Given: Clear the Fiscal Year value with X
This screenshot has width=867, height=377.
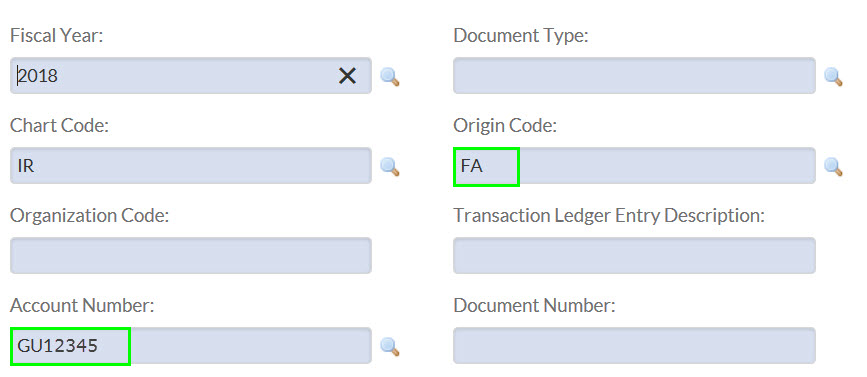Looking at the screenshot, I should 347,75.
